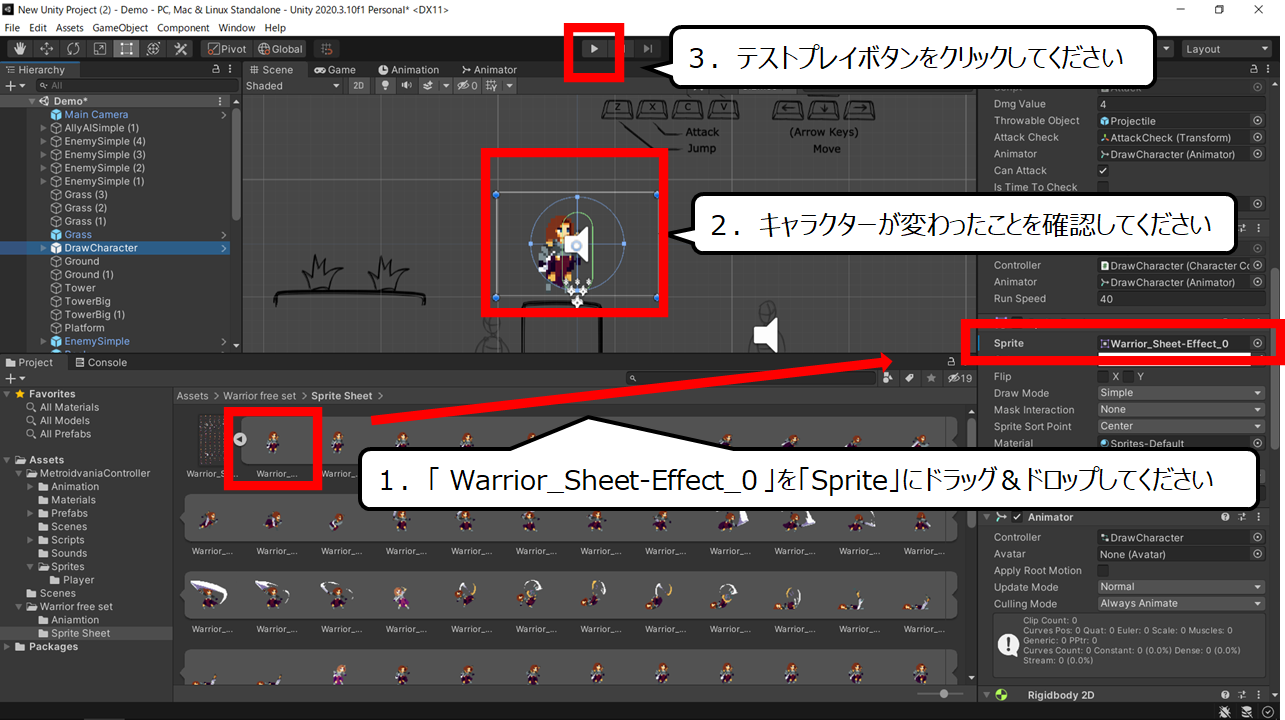
Task: Expand EnemySimple (4) in Hierarchy
Action: 44,141
